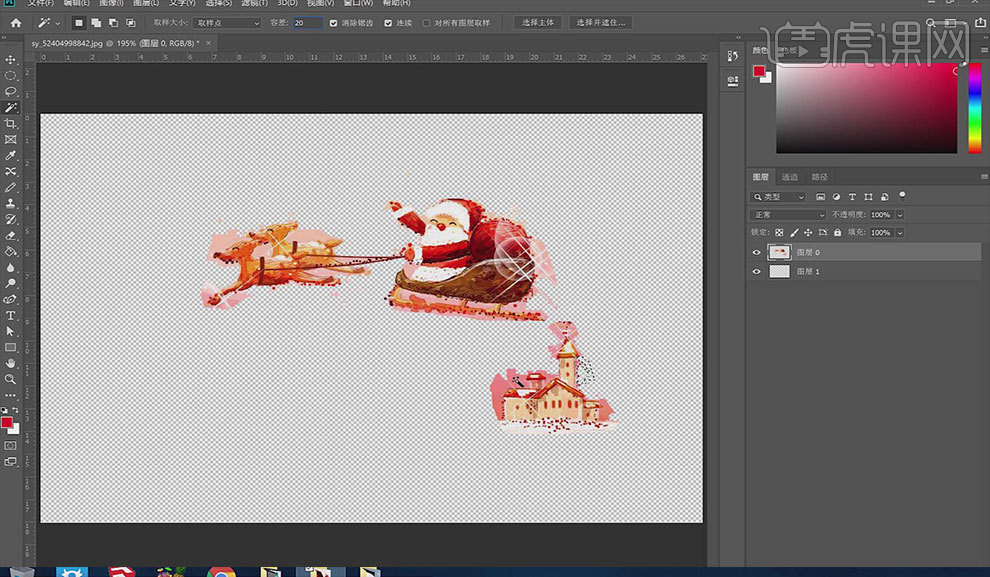
Task: Lock transparent pixels icon
Action: coord(779,232)
